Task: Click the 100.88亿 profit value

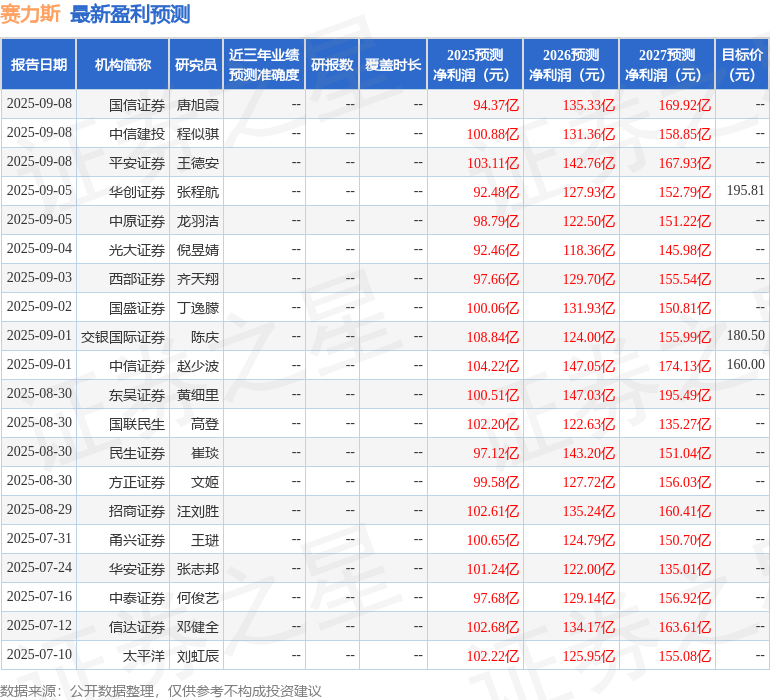Action: [x=493, y=134]
